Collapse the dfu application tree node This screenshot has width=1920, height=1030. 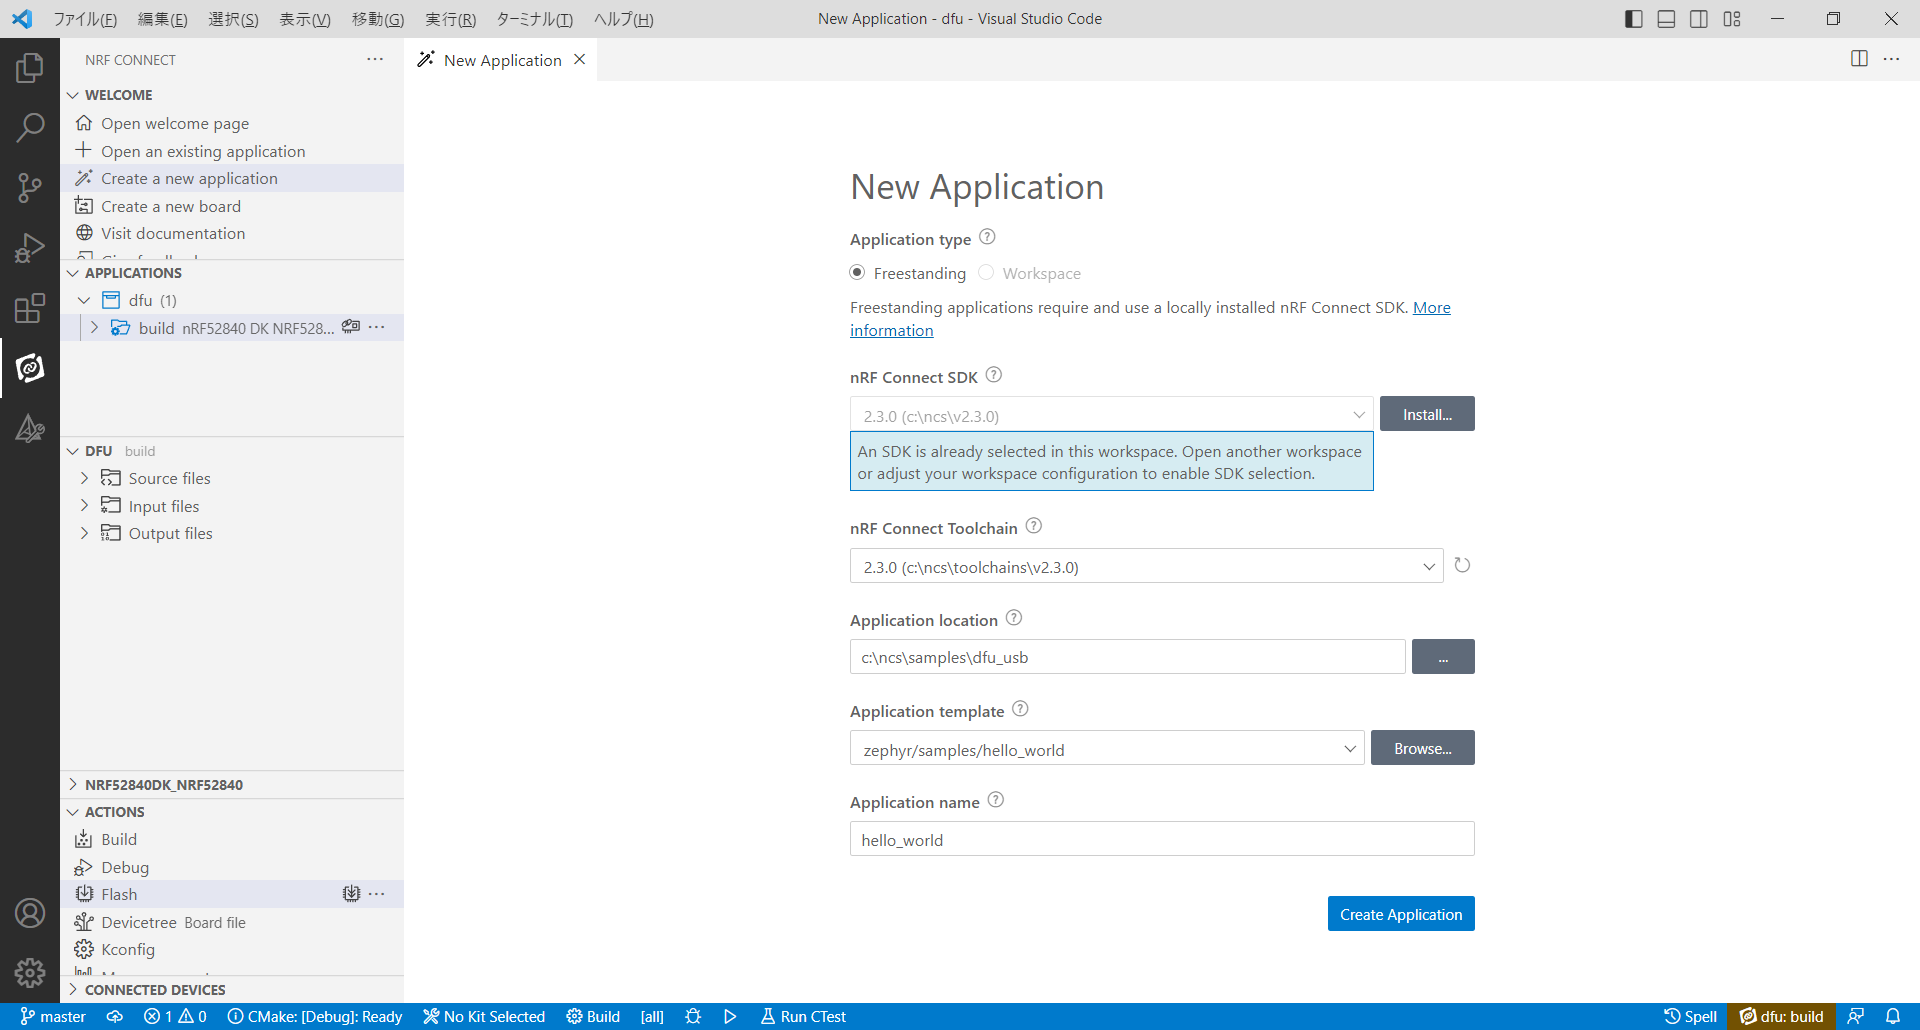pos(84,300)
